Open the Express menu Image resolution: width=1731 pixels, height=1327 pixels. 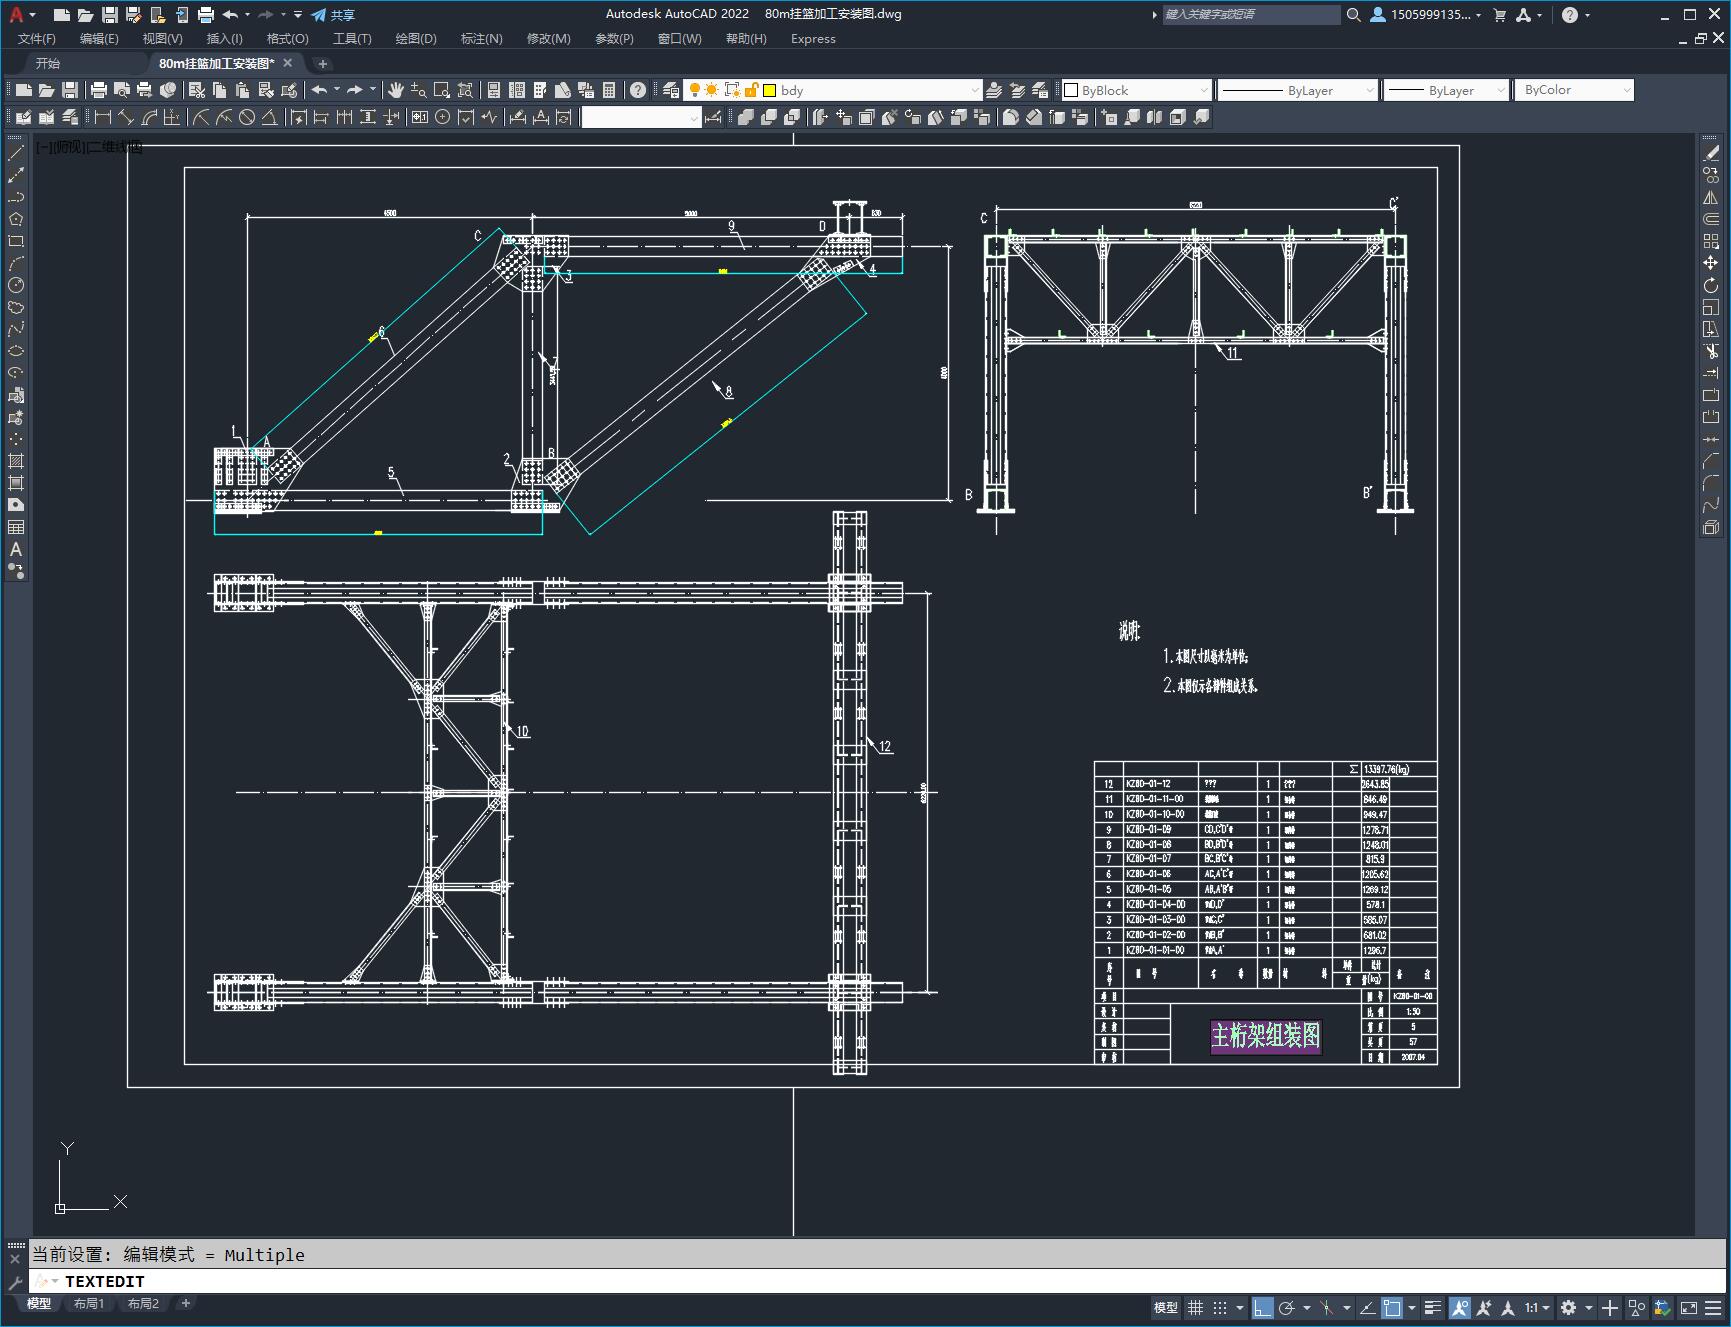(x=813, y=38)
